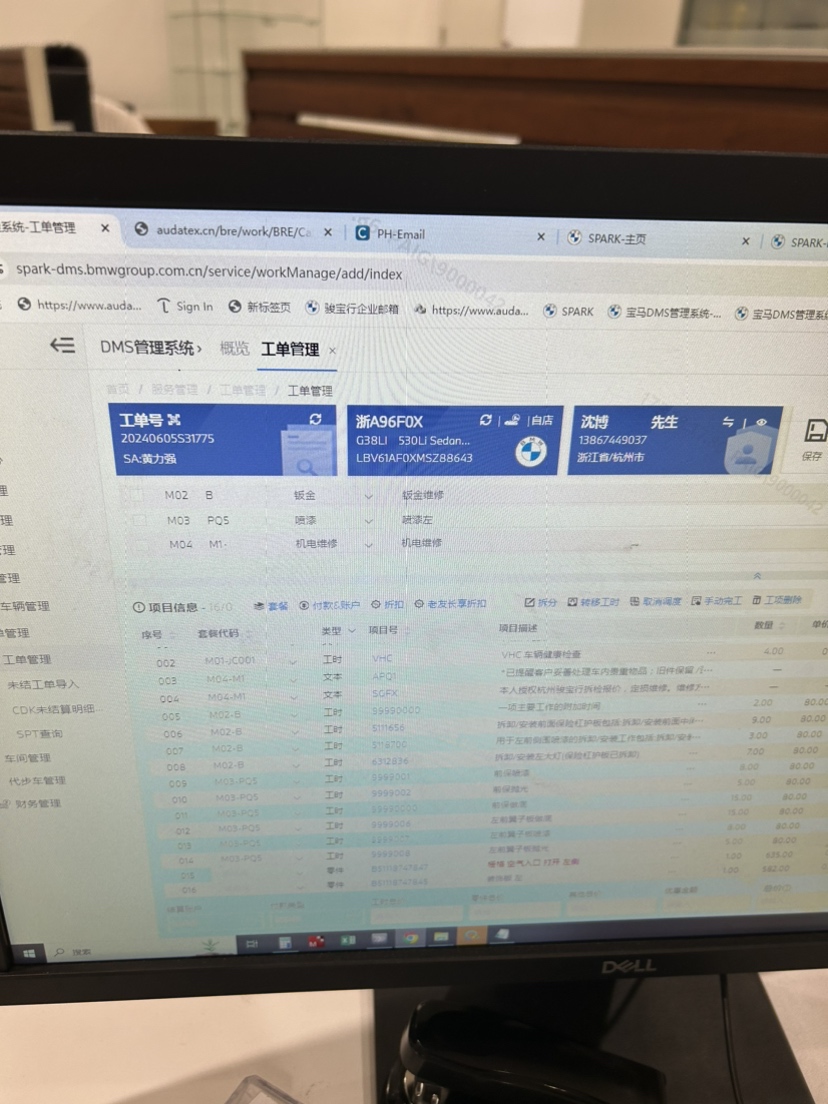Collapse sidebar with the hamburger menu icon
The image size is (828, 1104).
[x=62, y=345]
